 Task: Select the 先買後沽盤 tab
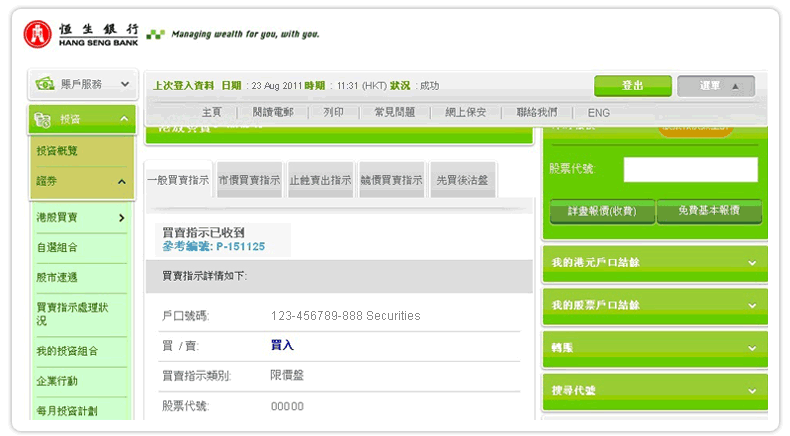click(463, 180)
